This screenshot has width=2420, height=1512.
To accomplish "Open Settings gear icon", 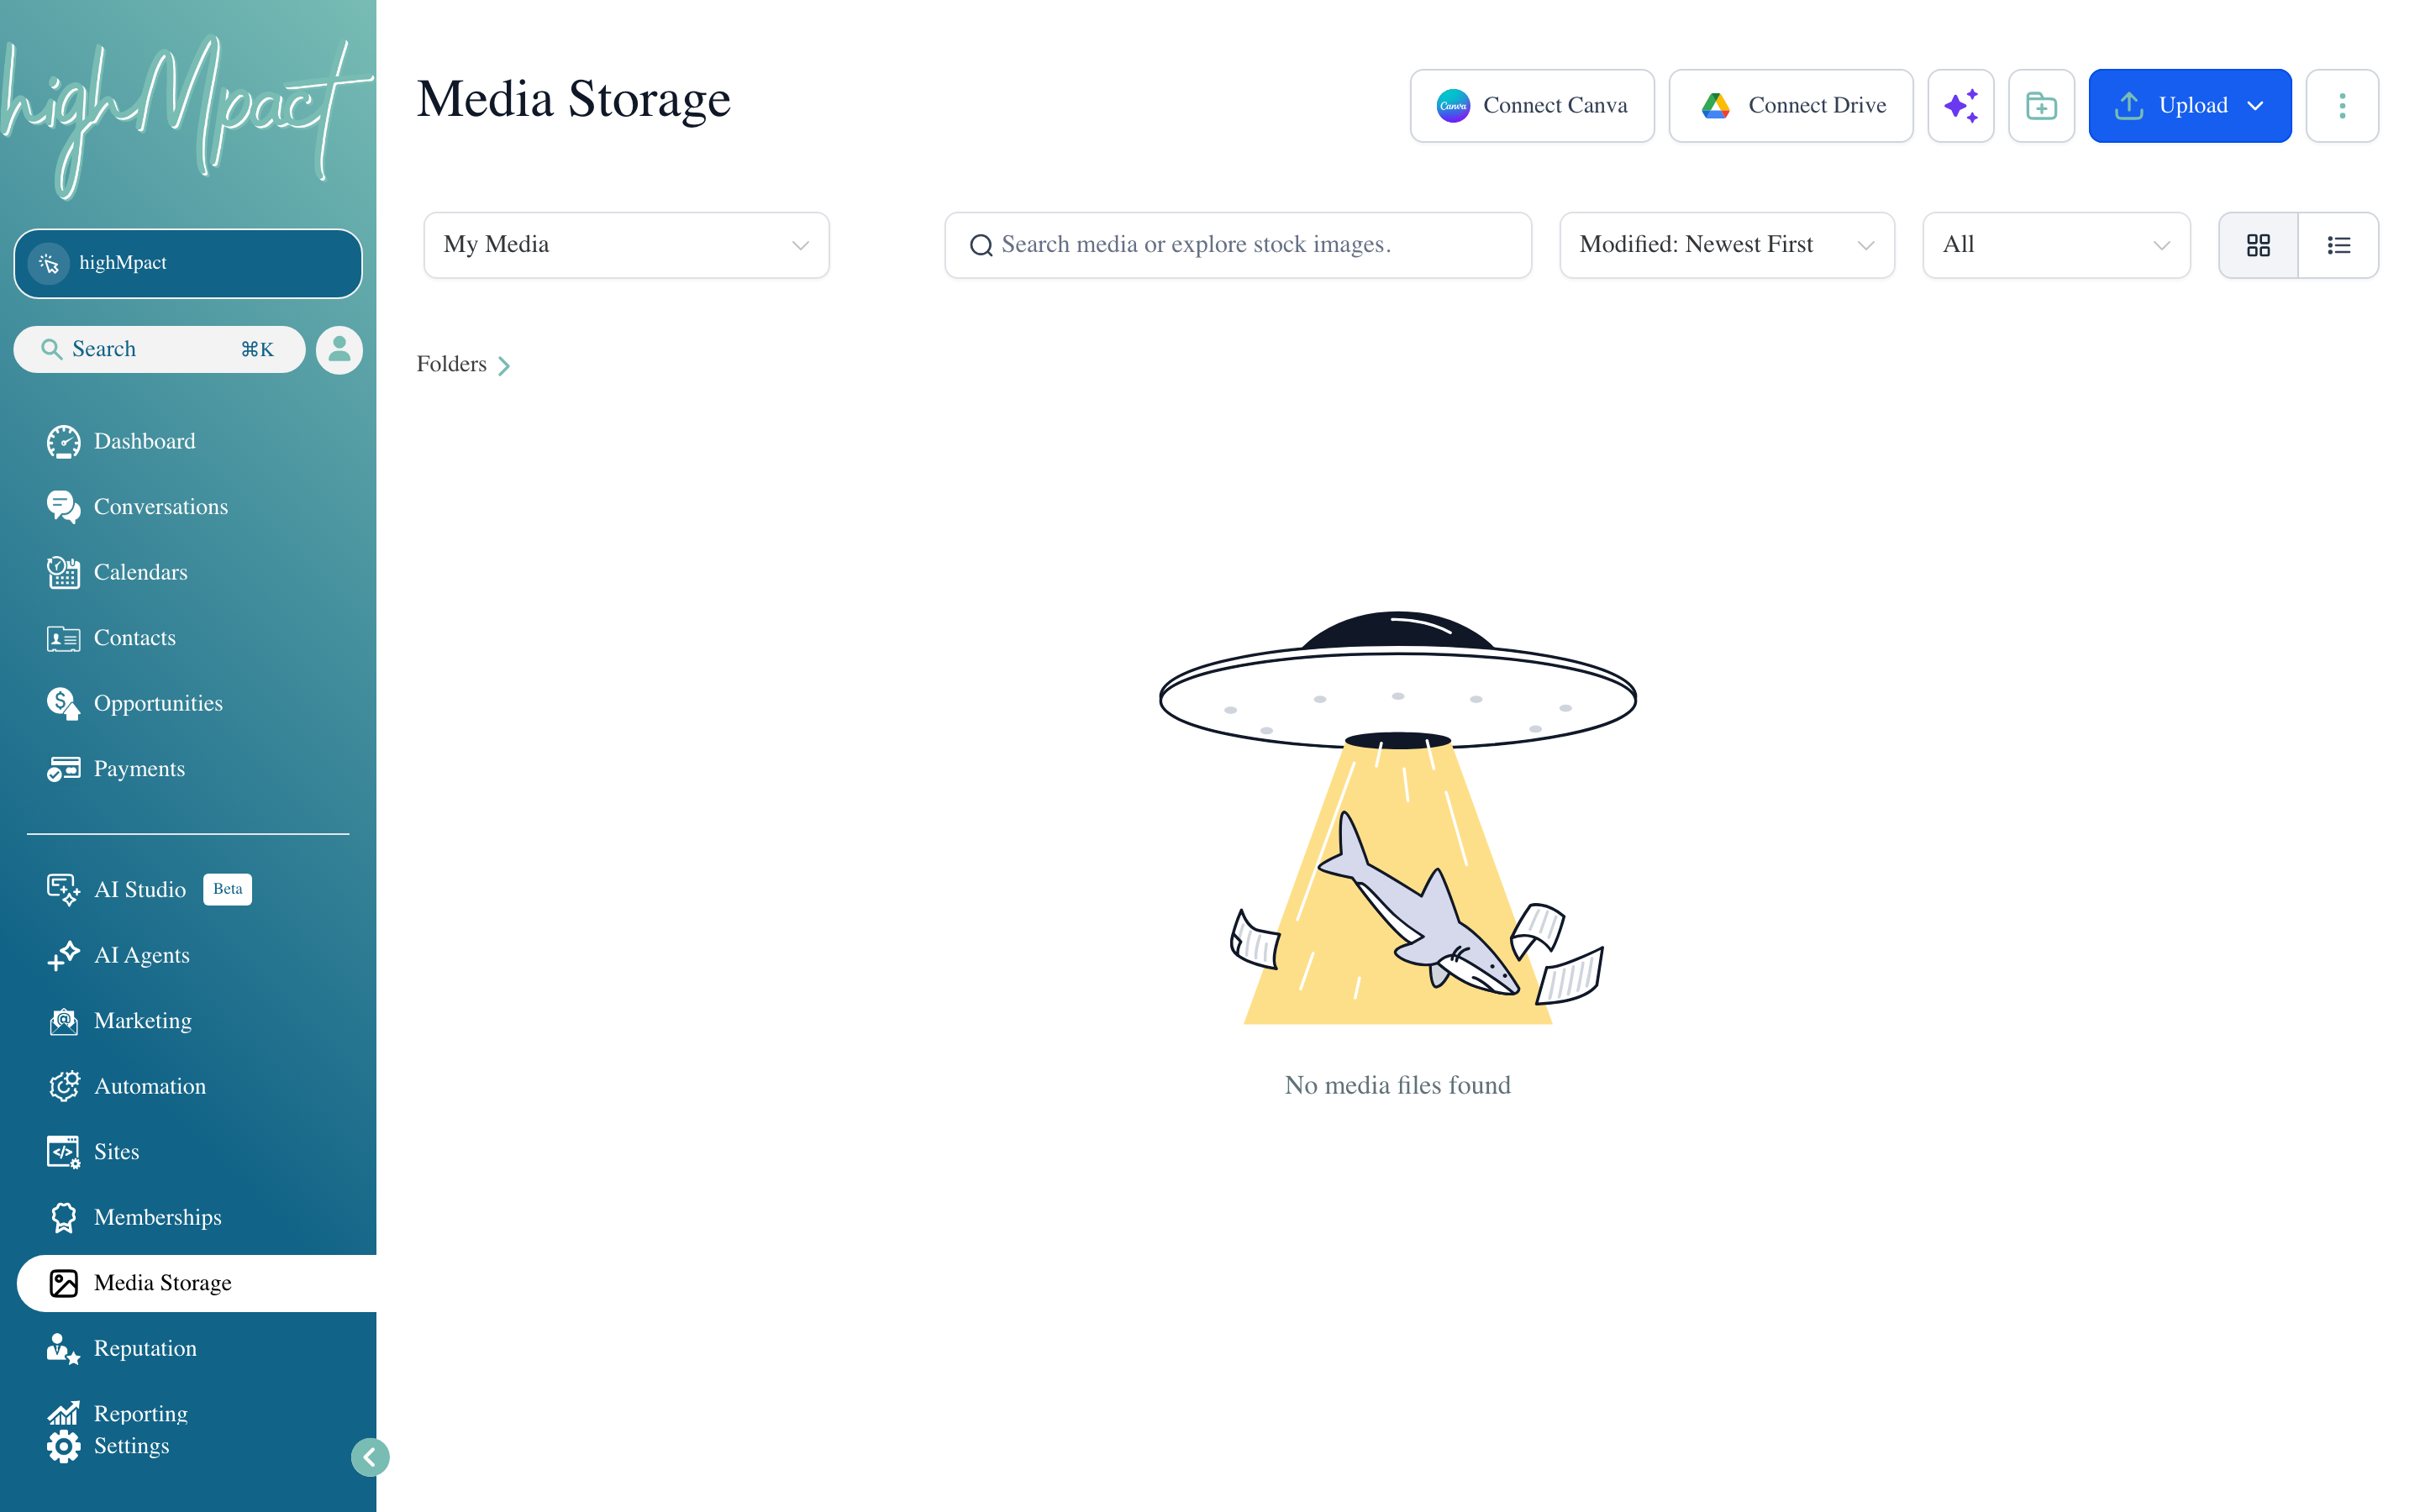I will pos(63,1446).
